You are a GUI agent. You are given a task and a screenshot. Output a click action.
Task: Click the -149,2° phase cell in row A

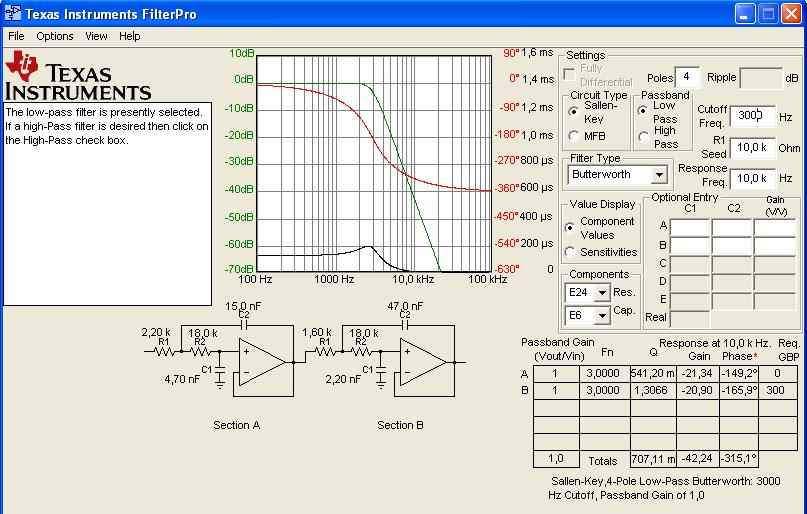(739, 374)
